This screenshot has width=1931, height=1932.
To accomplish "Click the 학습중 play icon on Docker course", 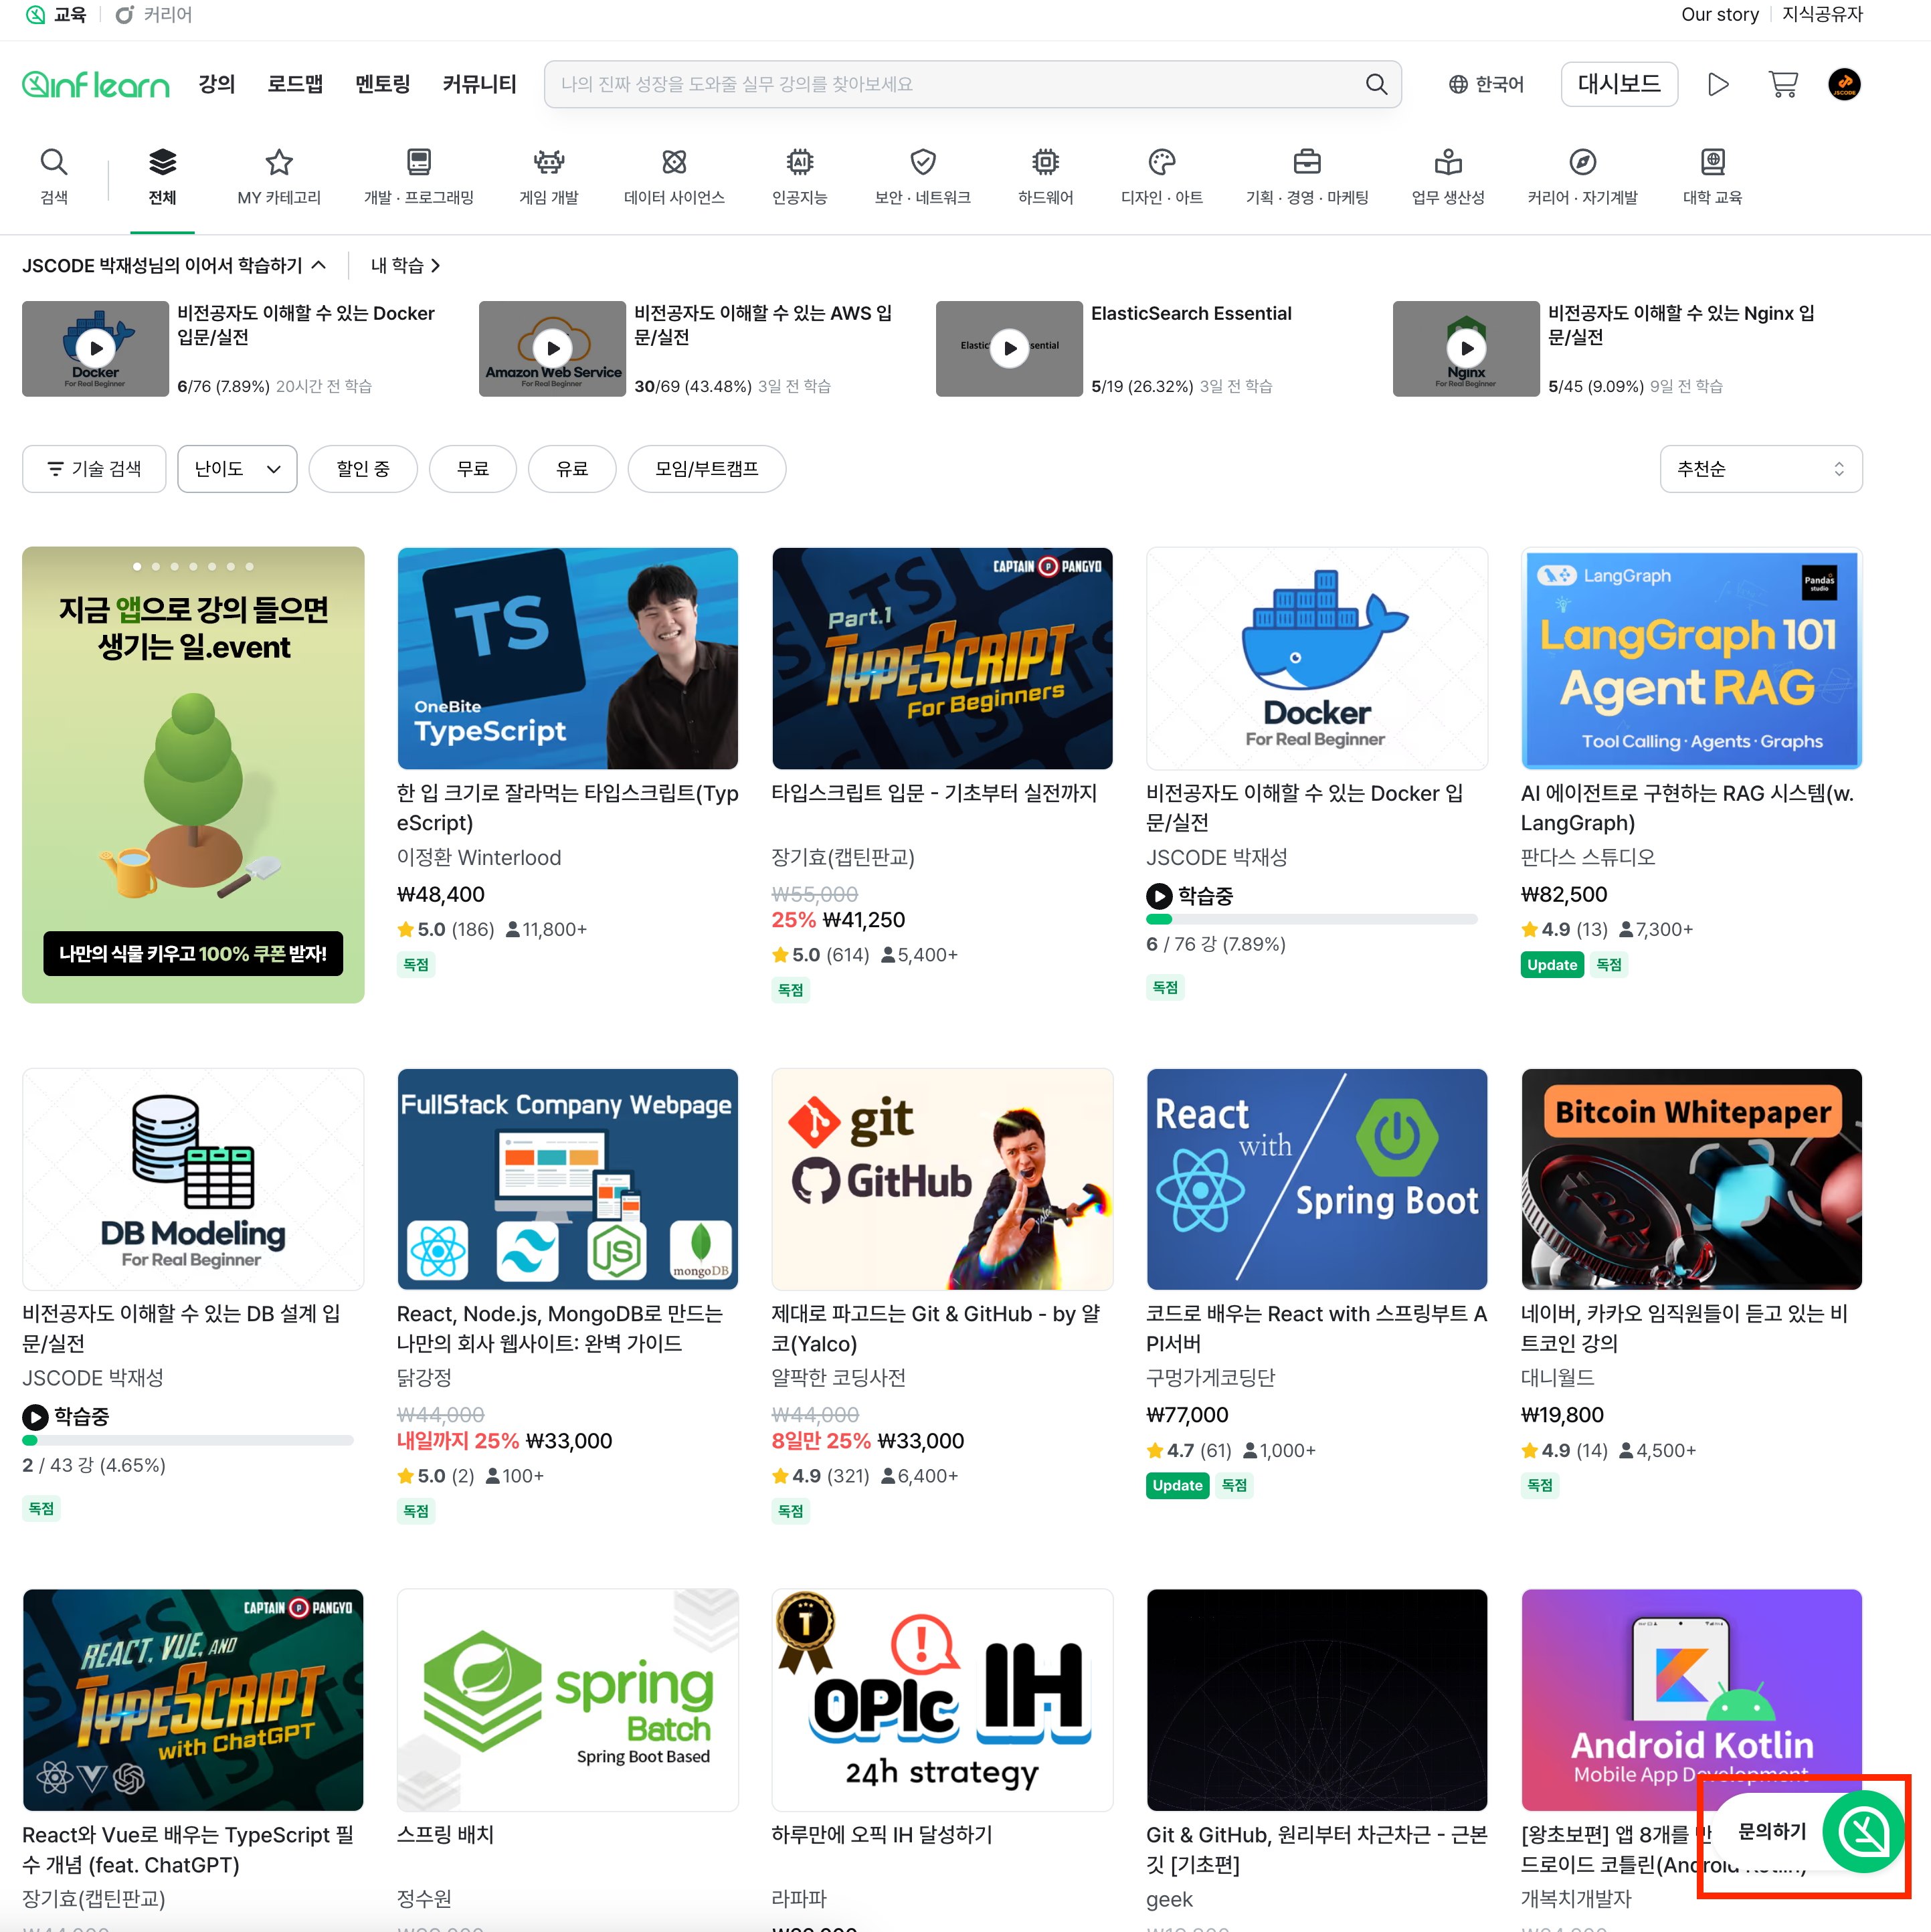I will coord(1159,896).
